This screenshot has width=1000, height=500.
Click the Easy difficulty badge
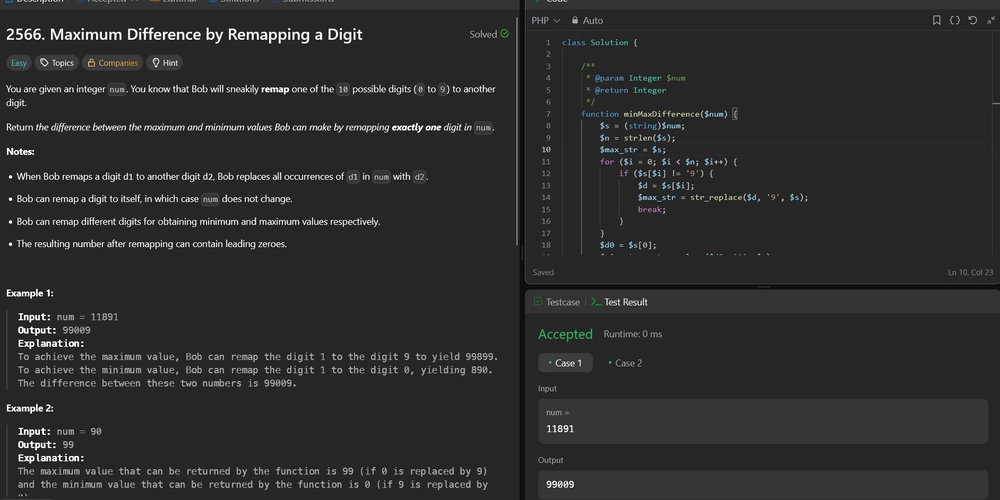tap(18, 62)
